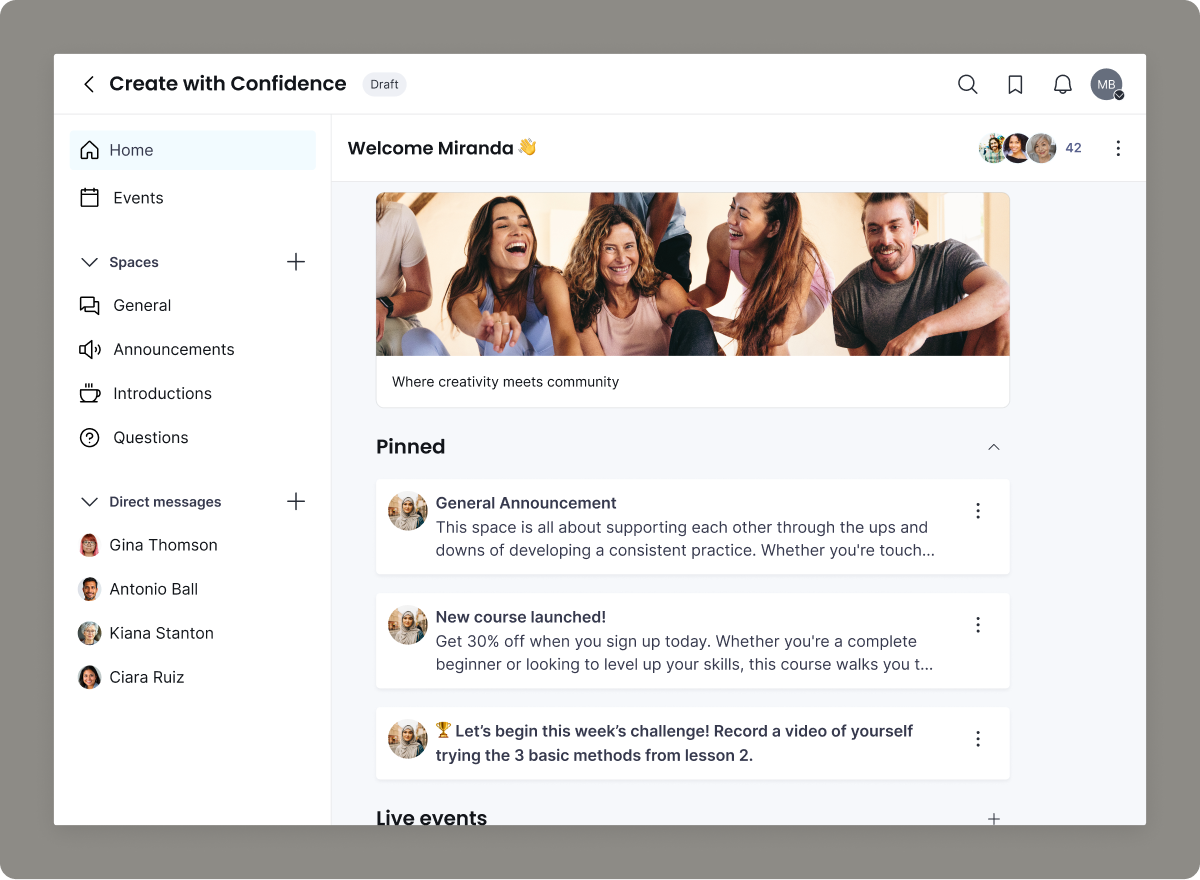Open options menu for General Announcement post
This screenshot has width=1200, height=880.
(x=978, y=511)
